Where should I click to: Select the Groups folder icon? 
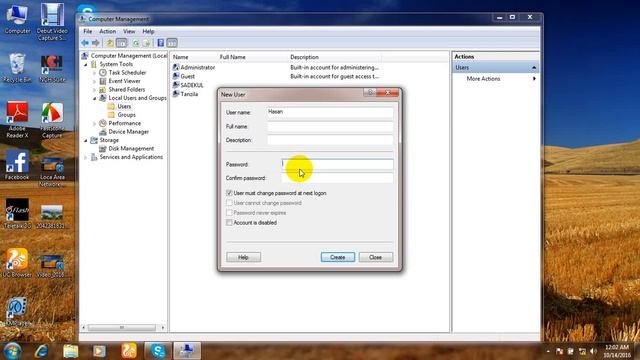111,115
